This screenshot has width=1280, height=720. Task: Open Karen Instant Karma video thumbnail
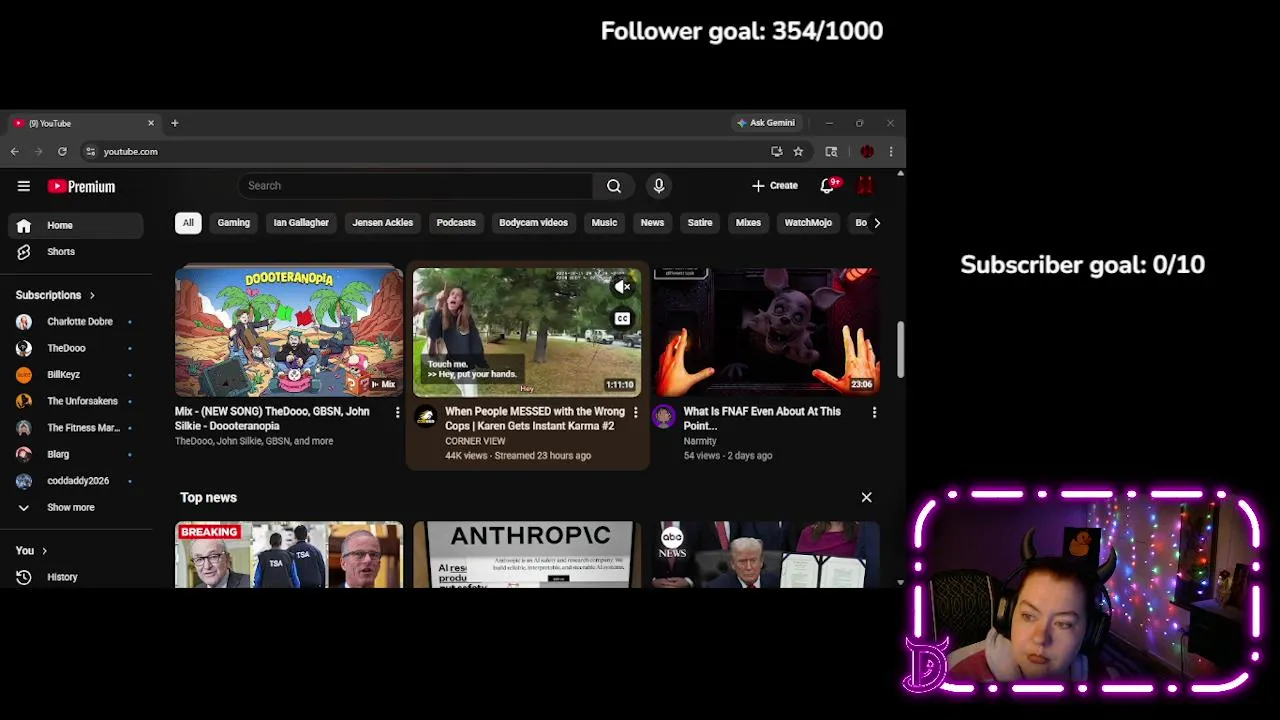527,332
